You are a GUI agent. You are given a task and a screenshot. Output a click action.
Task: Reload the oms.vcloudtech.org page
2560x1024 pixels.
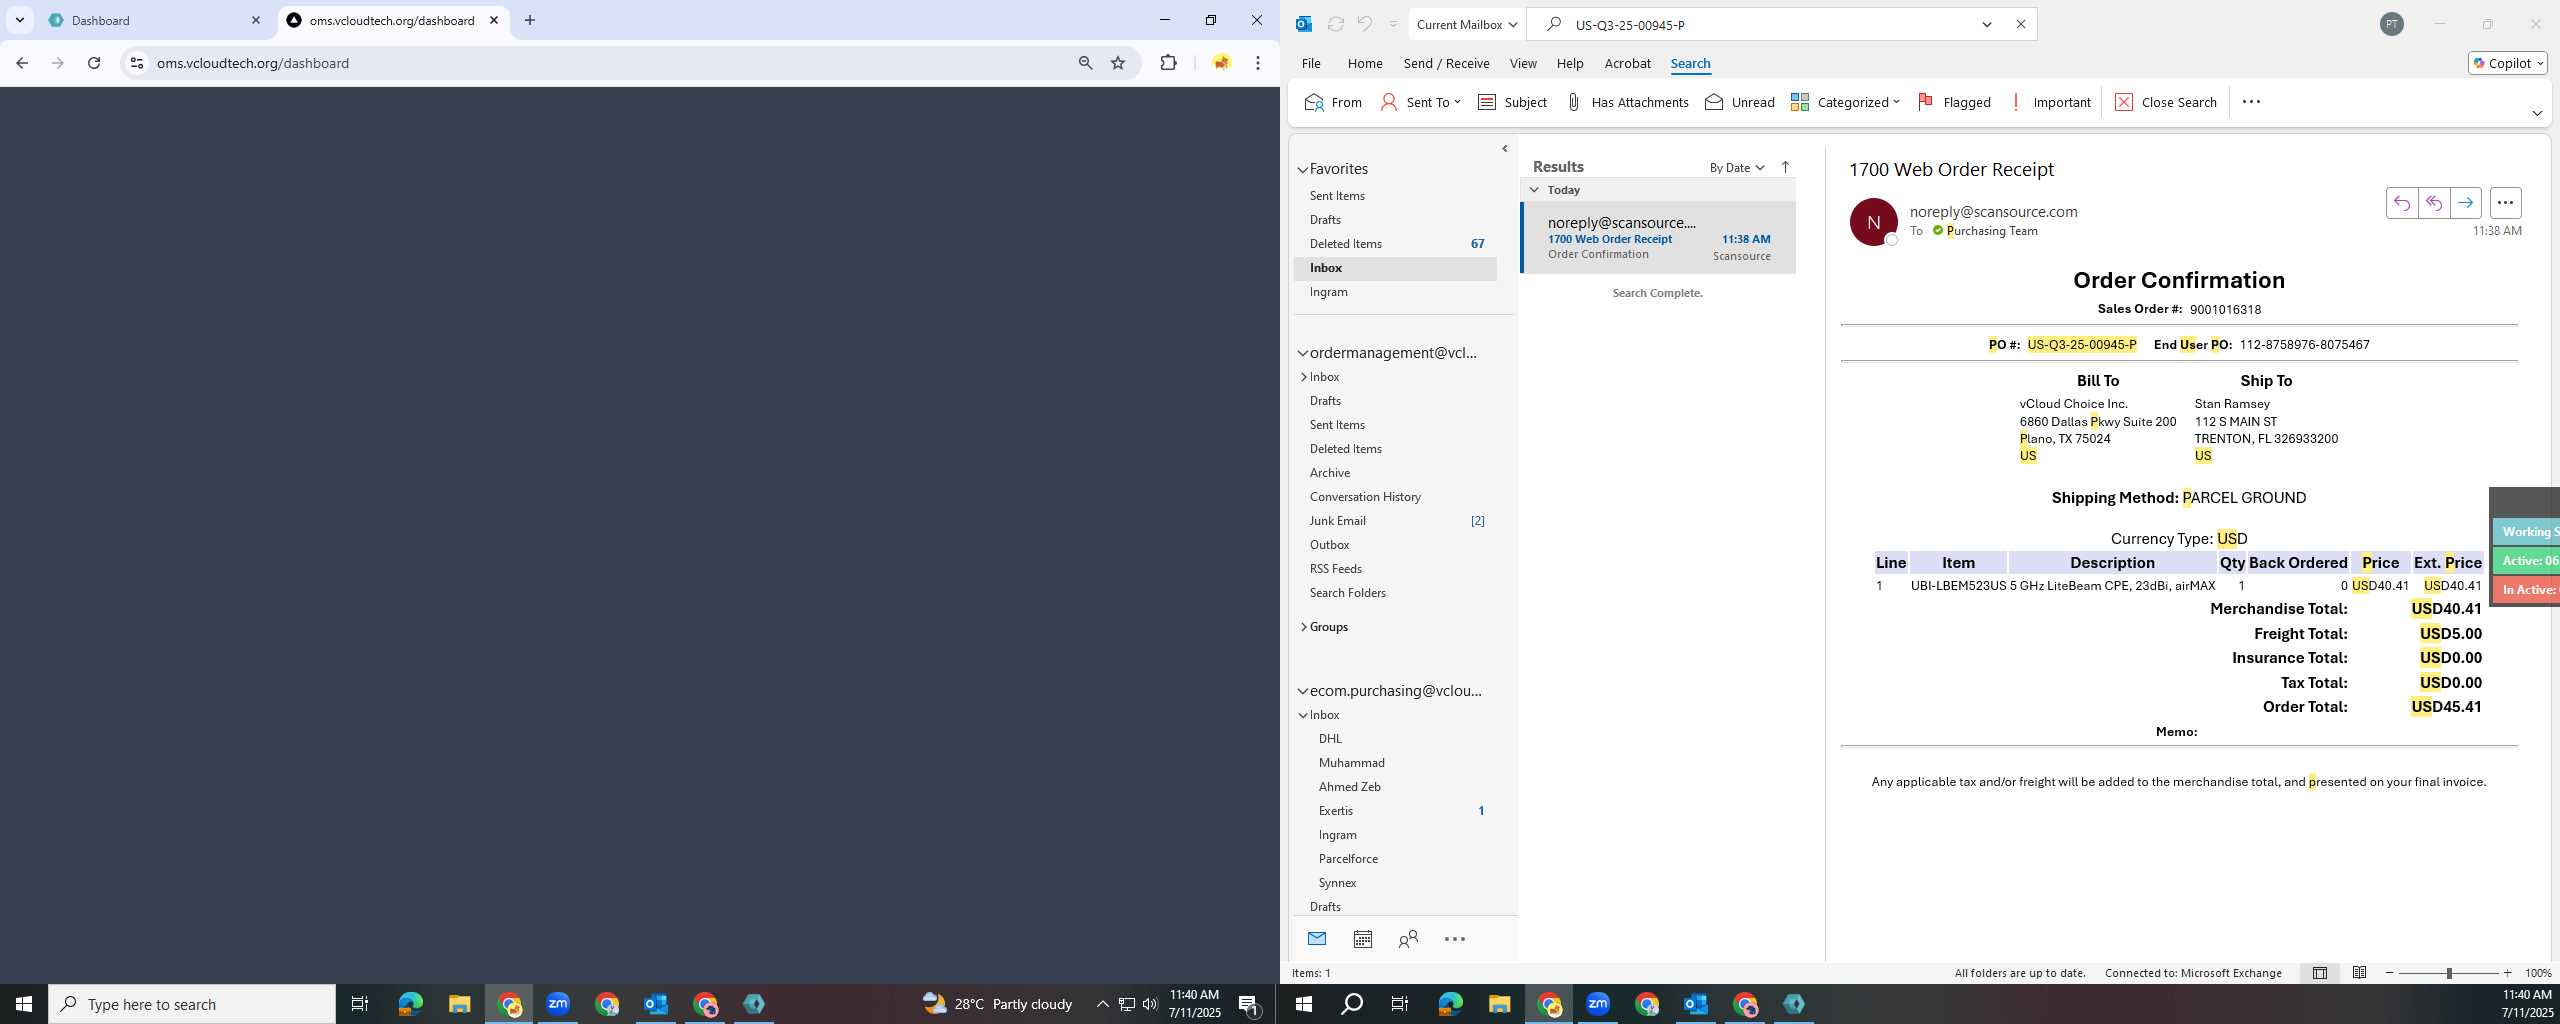pos(94,63)
